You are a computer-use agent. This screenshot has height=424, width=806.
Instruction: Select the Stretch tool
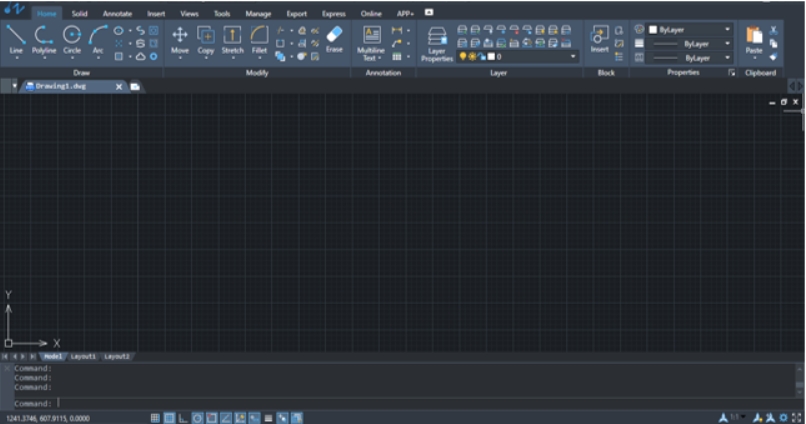[232, 39]
